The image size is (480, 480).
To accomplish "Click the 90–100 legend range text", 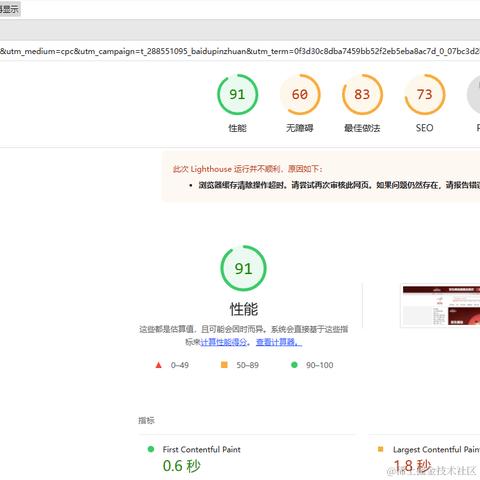I will pyautogui.click(x=320, y=365).
